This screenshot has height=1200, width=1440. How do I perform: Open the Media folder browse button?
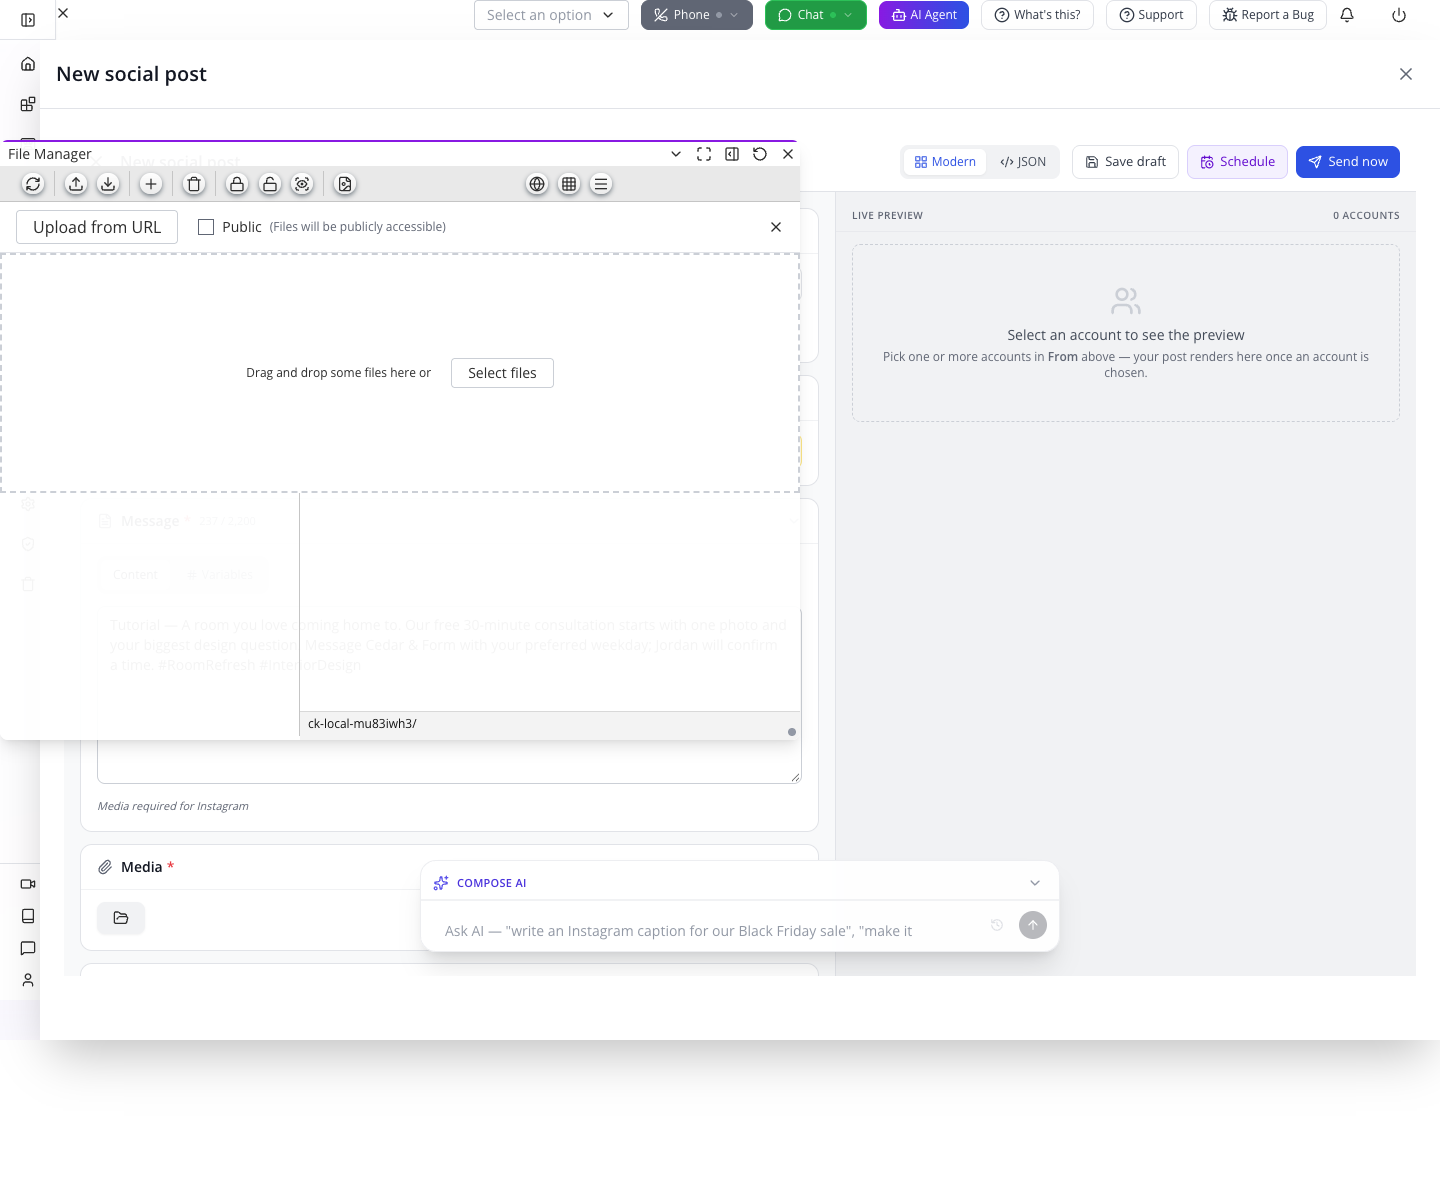click(x=121, y=918)
